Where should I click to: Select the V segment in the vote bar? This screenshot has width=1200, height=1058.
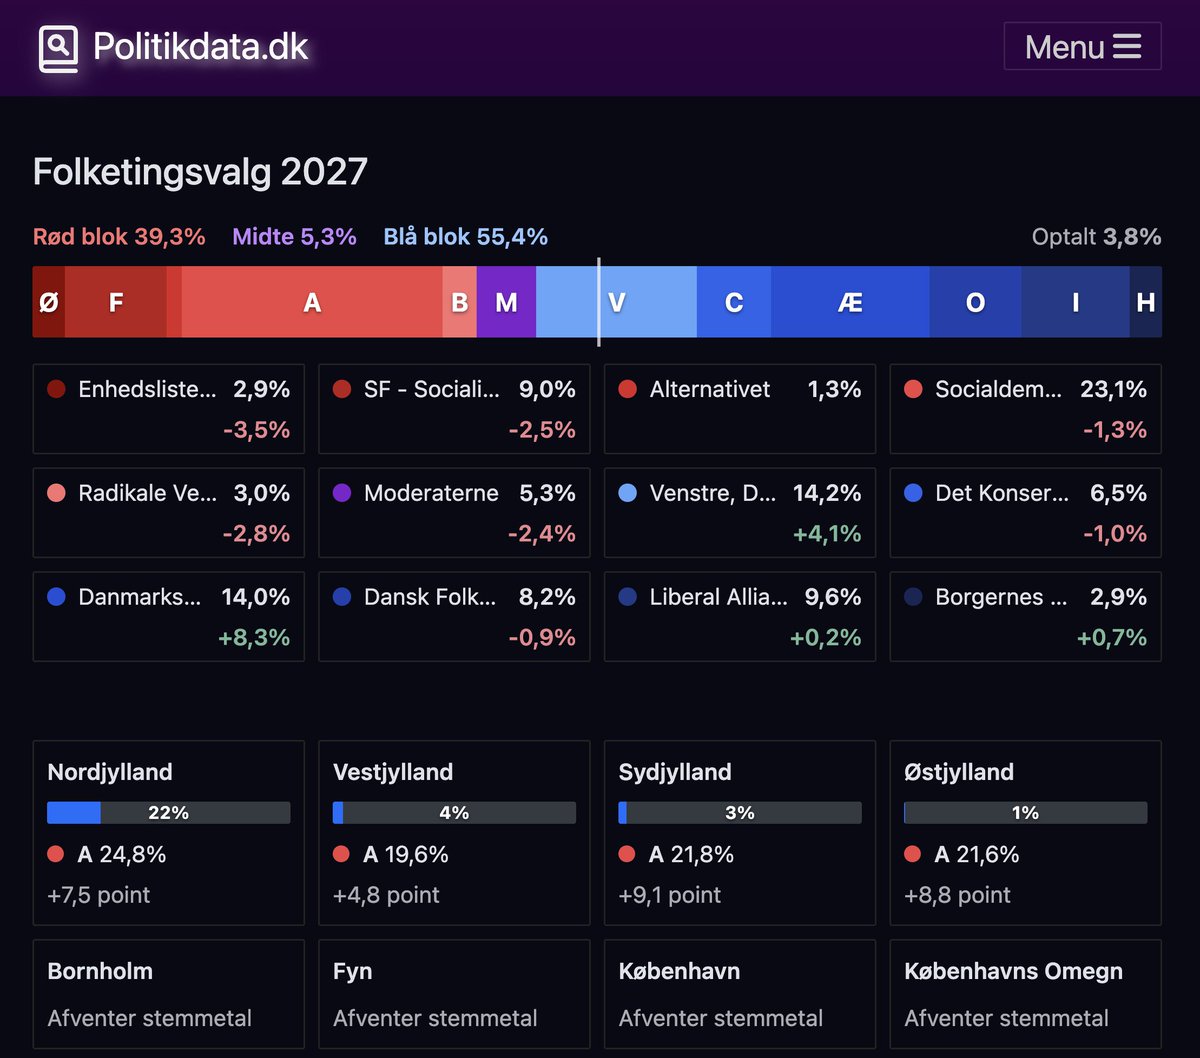click(x=617, y=302)
